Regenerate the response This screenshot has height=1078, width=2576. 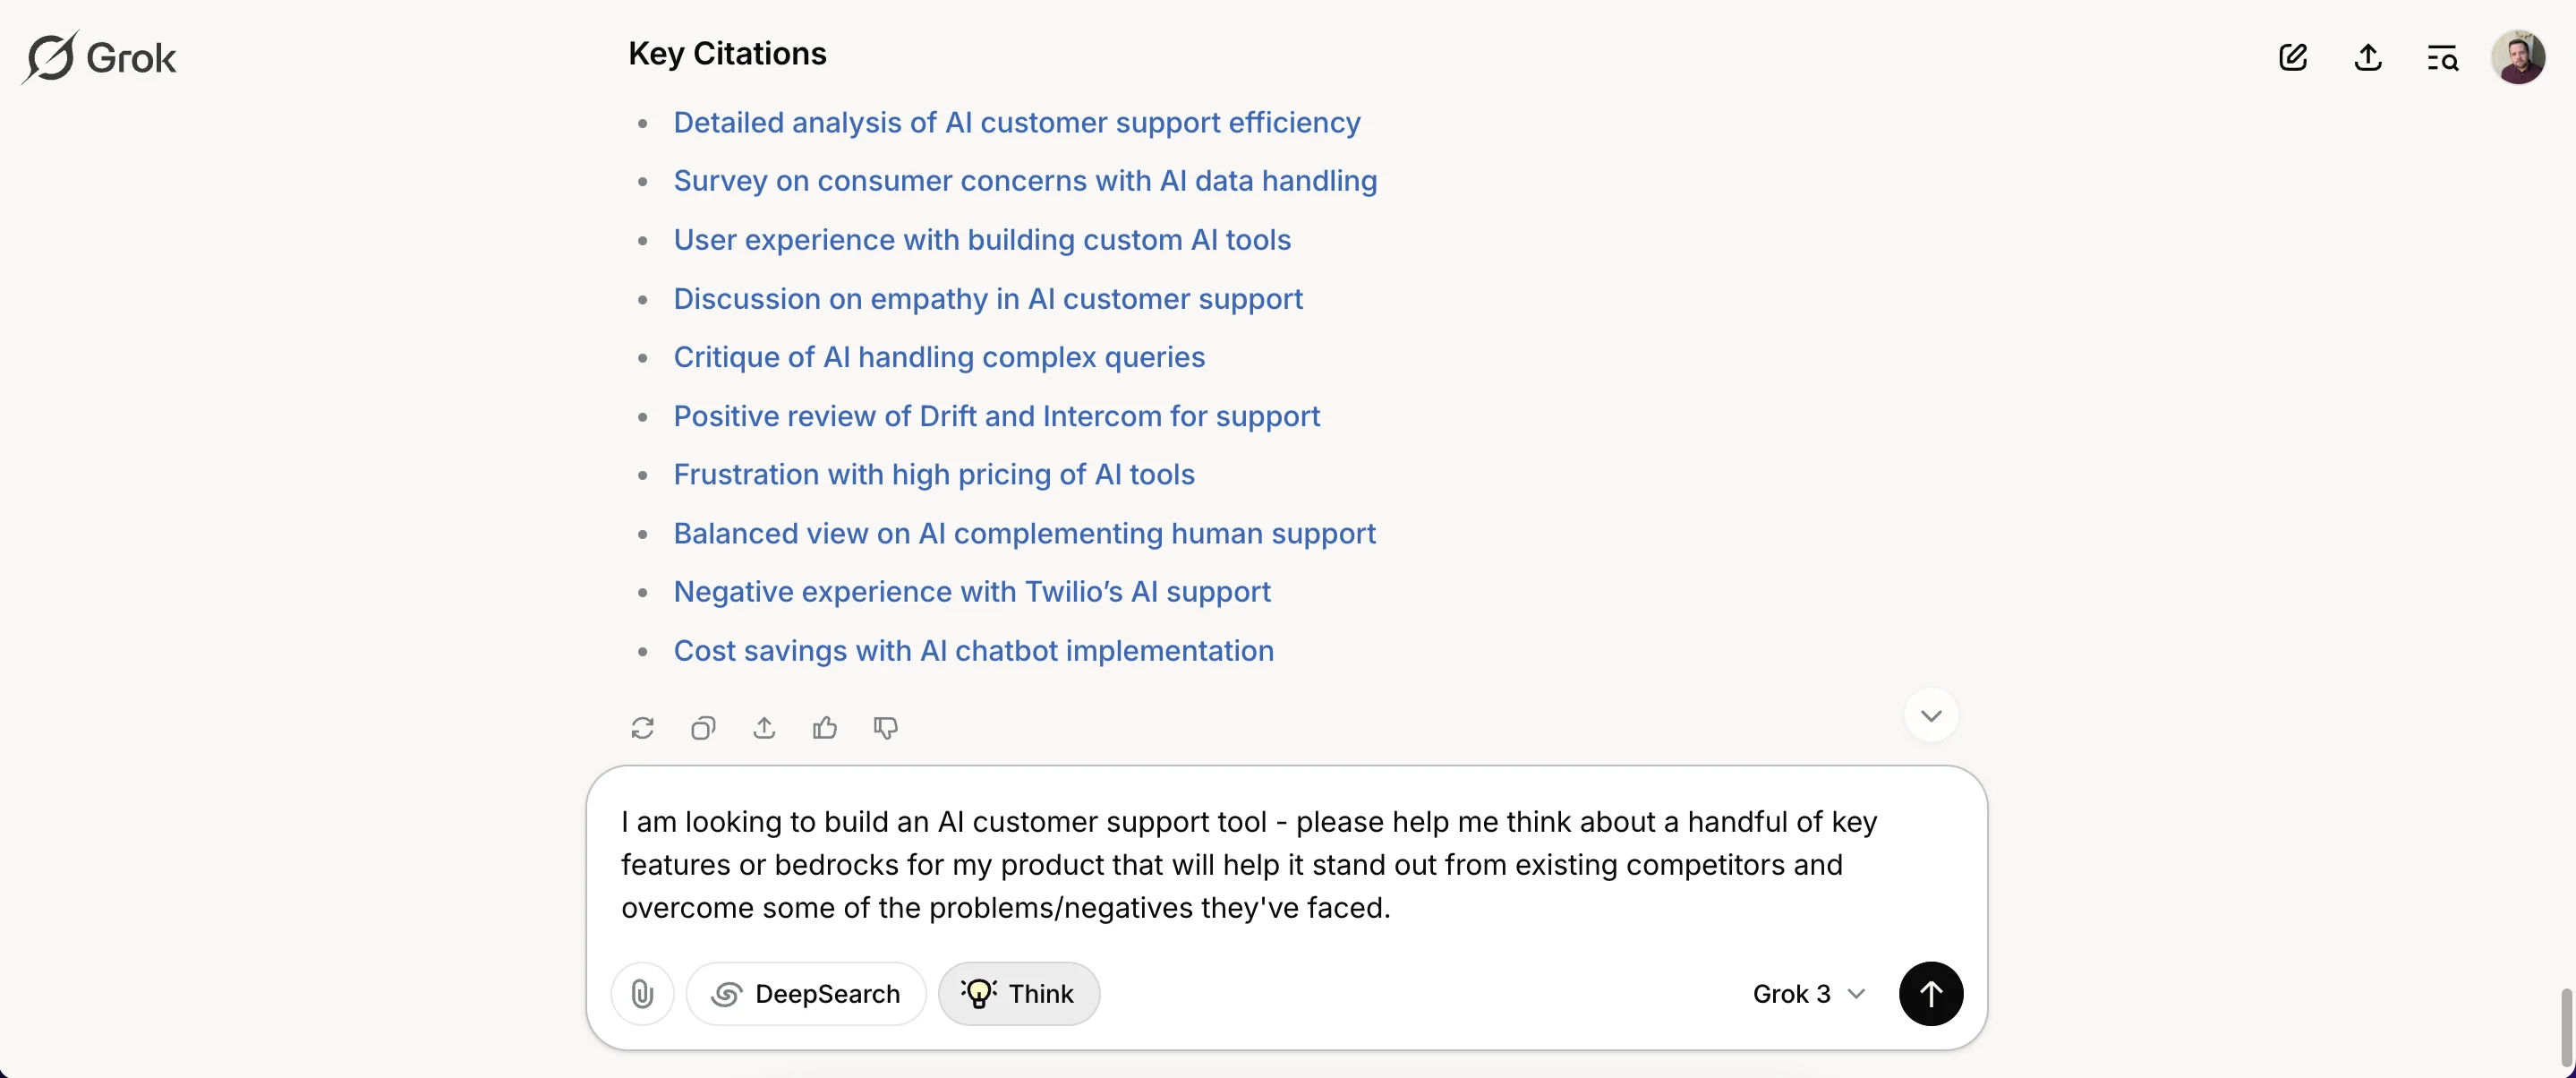click(642, 728)
